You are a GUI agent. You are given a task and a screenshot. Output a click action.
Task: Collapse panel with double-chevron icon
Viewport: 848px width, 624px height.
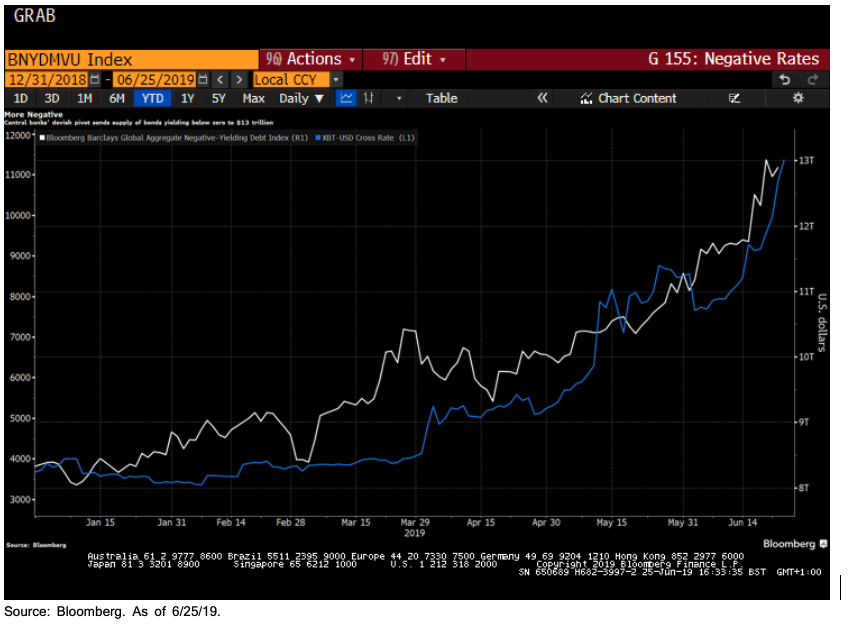click(x=542, y=98)
